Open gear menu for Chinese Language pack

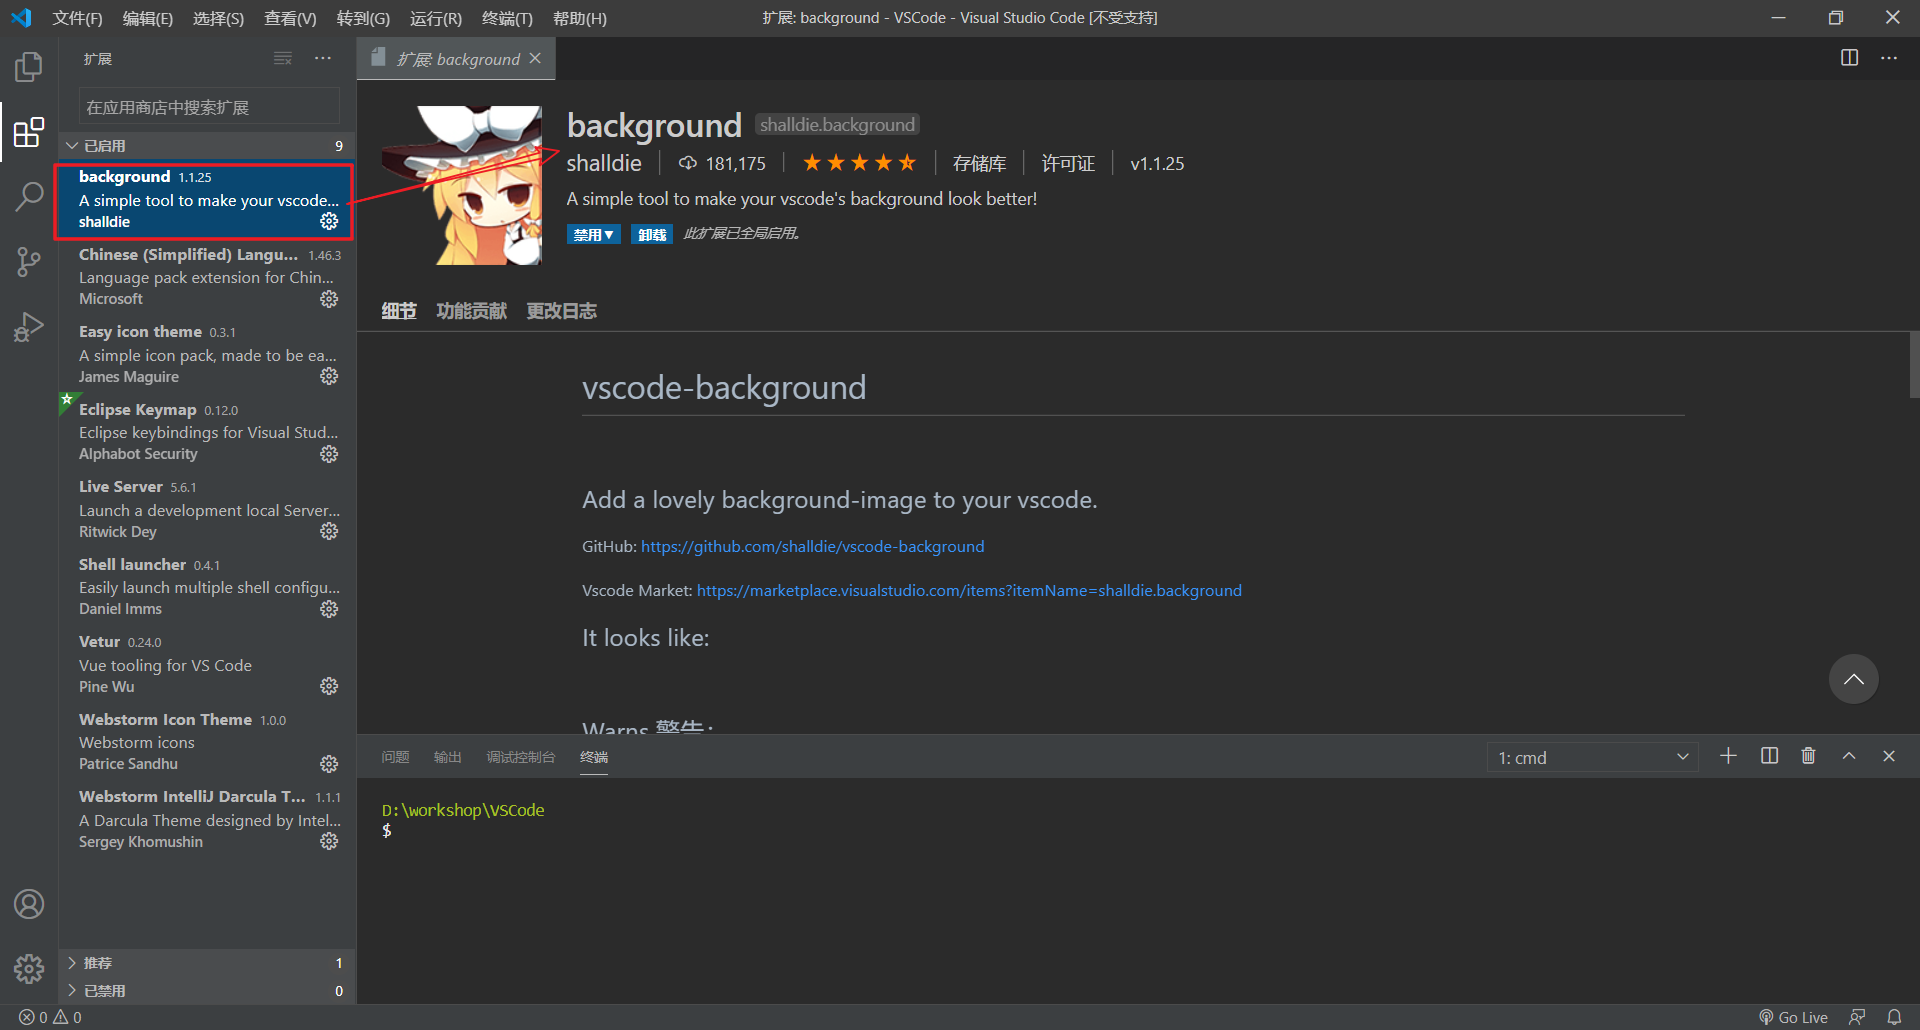coord(329,299)
